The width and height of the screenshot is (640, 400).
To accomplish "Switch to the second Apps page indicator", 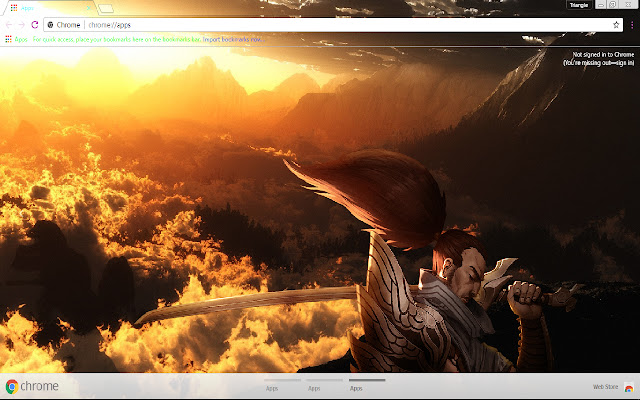I will pos(324,385).
